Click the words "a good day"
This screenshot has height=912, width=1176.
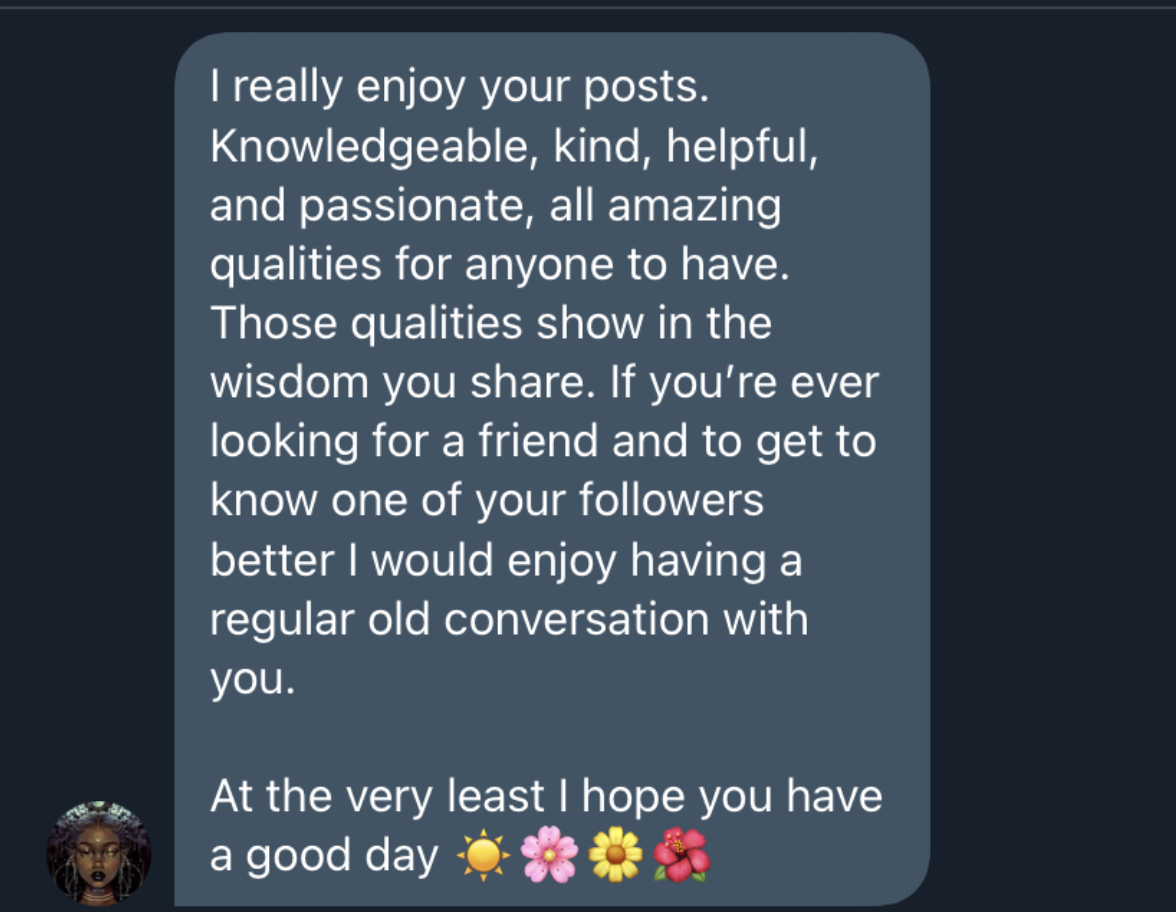pos(324,857)
